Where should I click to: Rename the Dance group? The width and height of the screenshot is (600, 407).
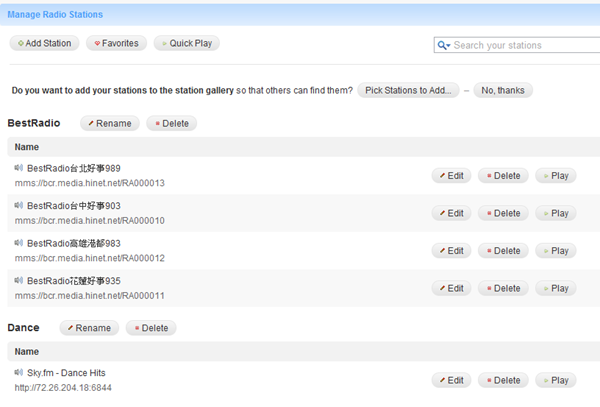click(89, 328)
